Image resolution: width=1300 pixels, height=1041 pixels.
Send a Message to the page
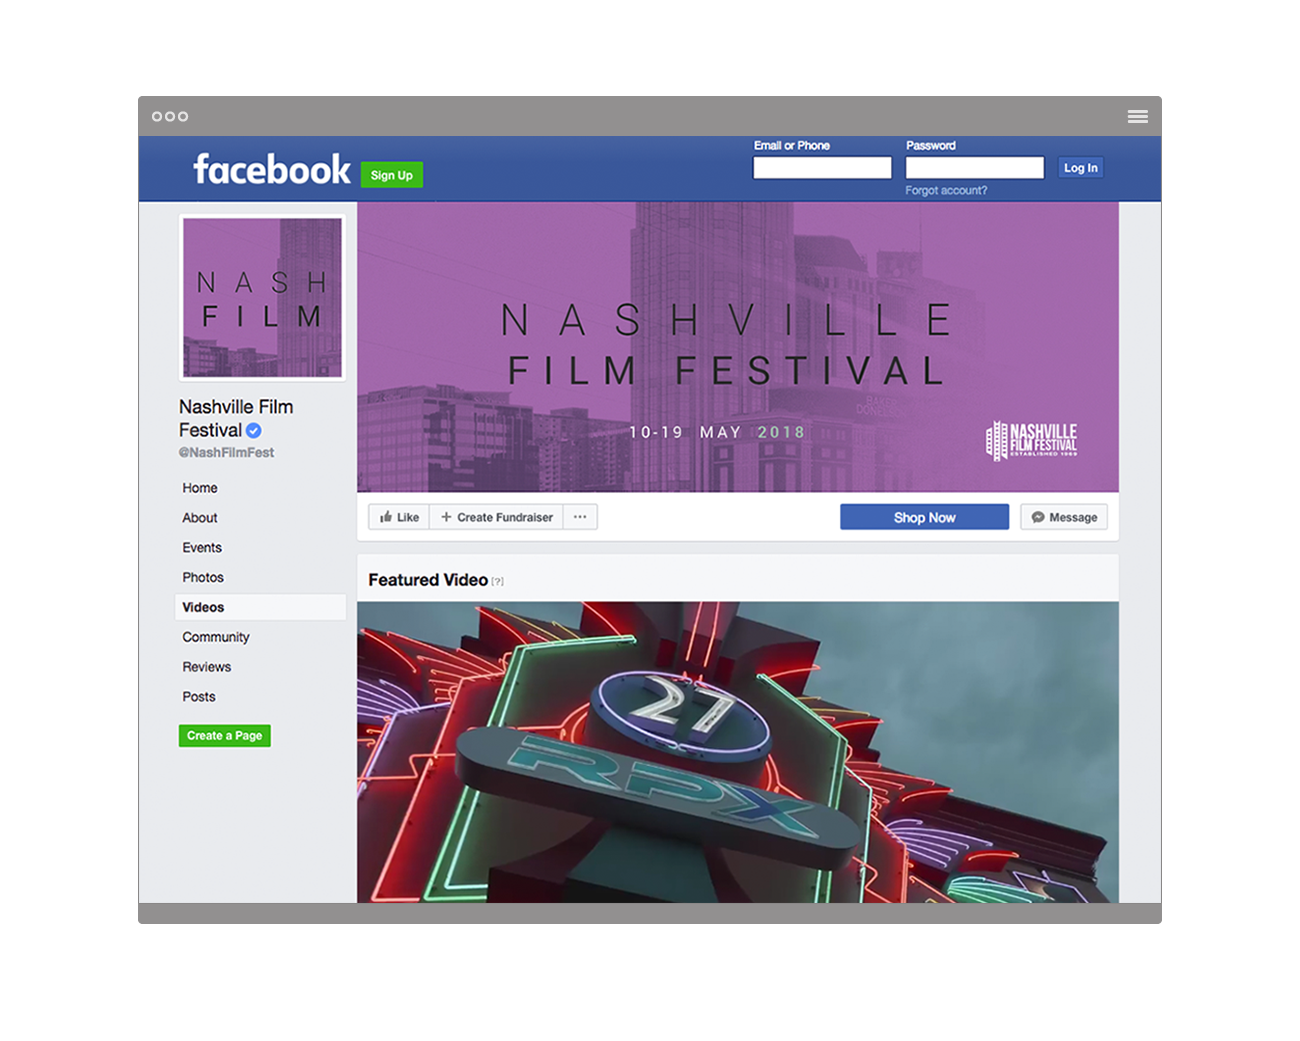pos(1064,517)
